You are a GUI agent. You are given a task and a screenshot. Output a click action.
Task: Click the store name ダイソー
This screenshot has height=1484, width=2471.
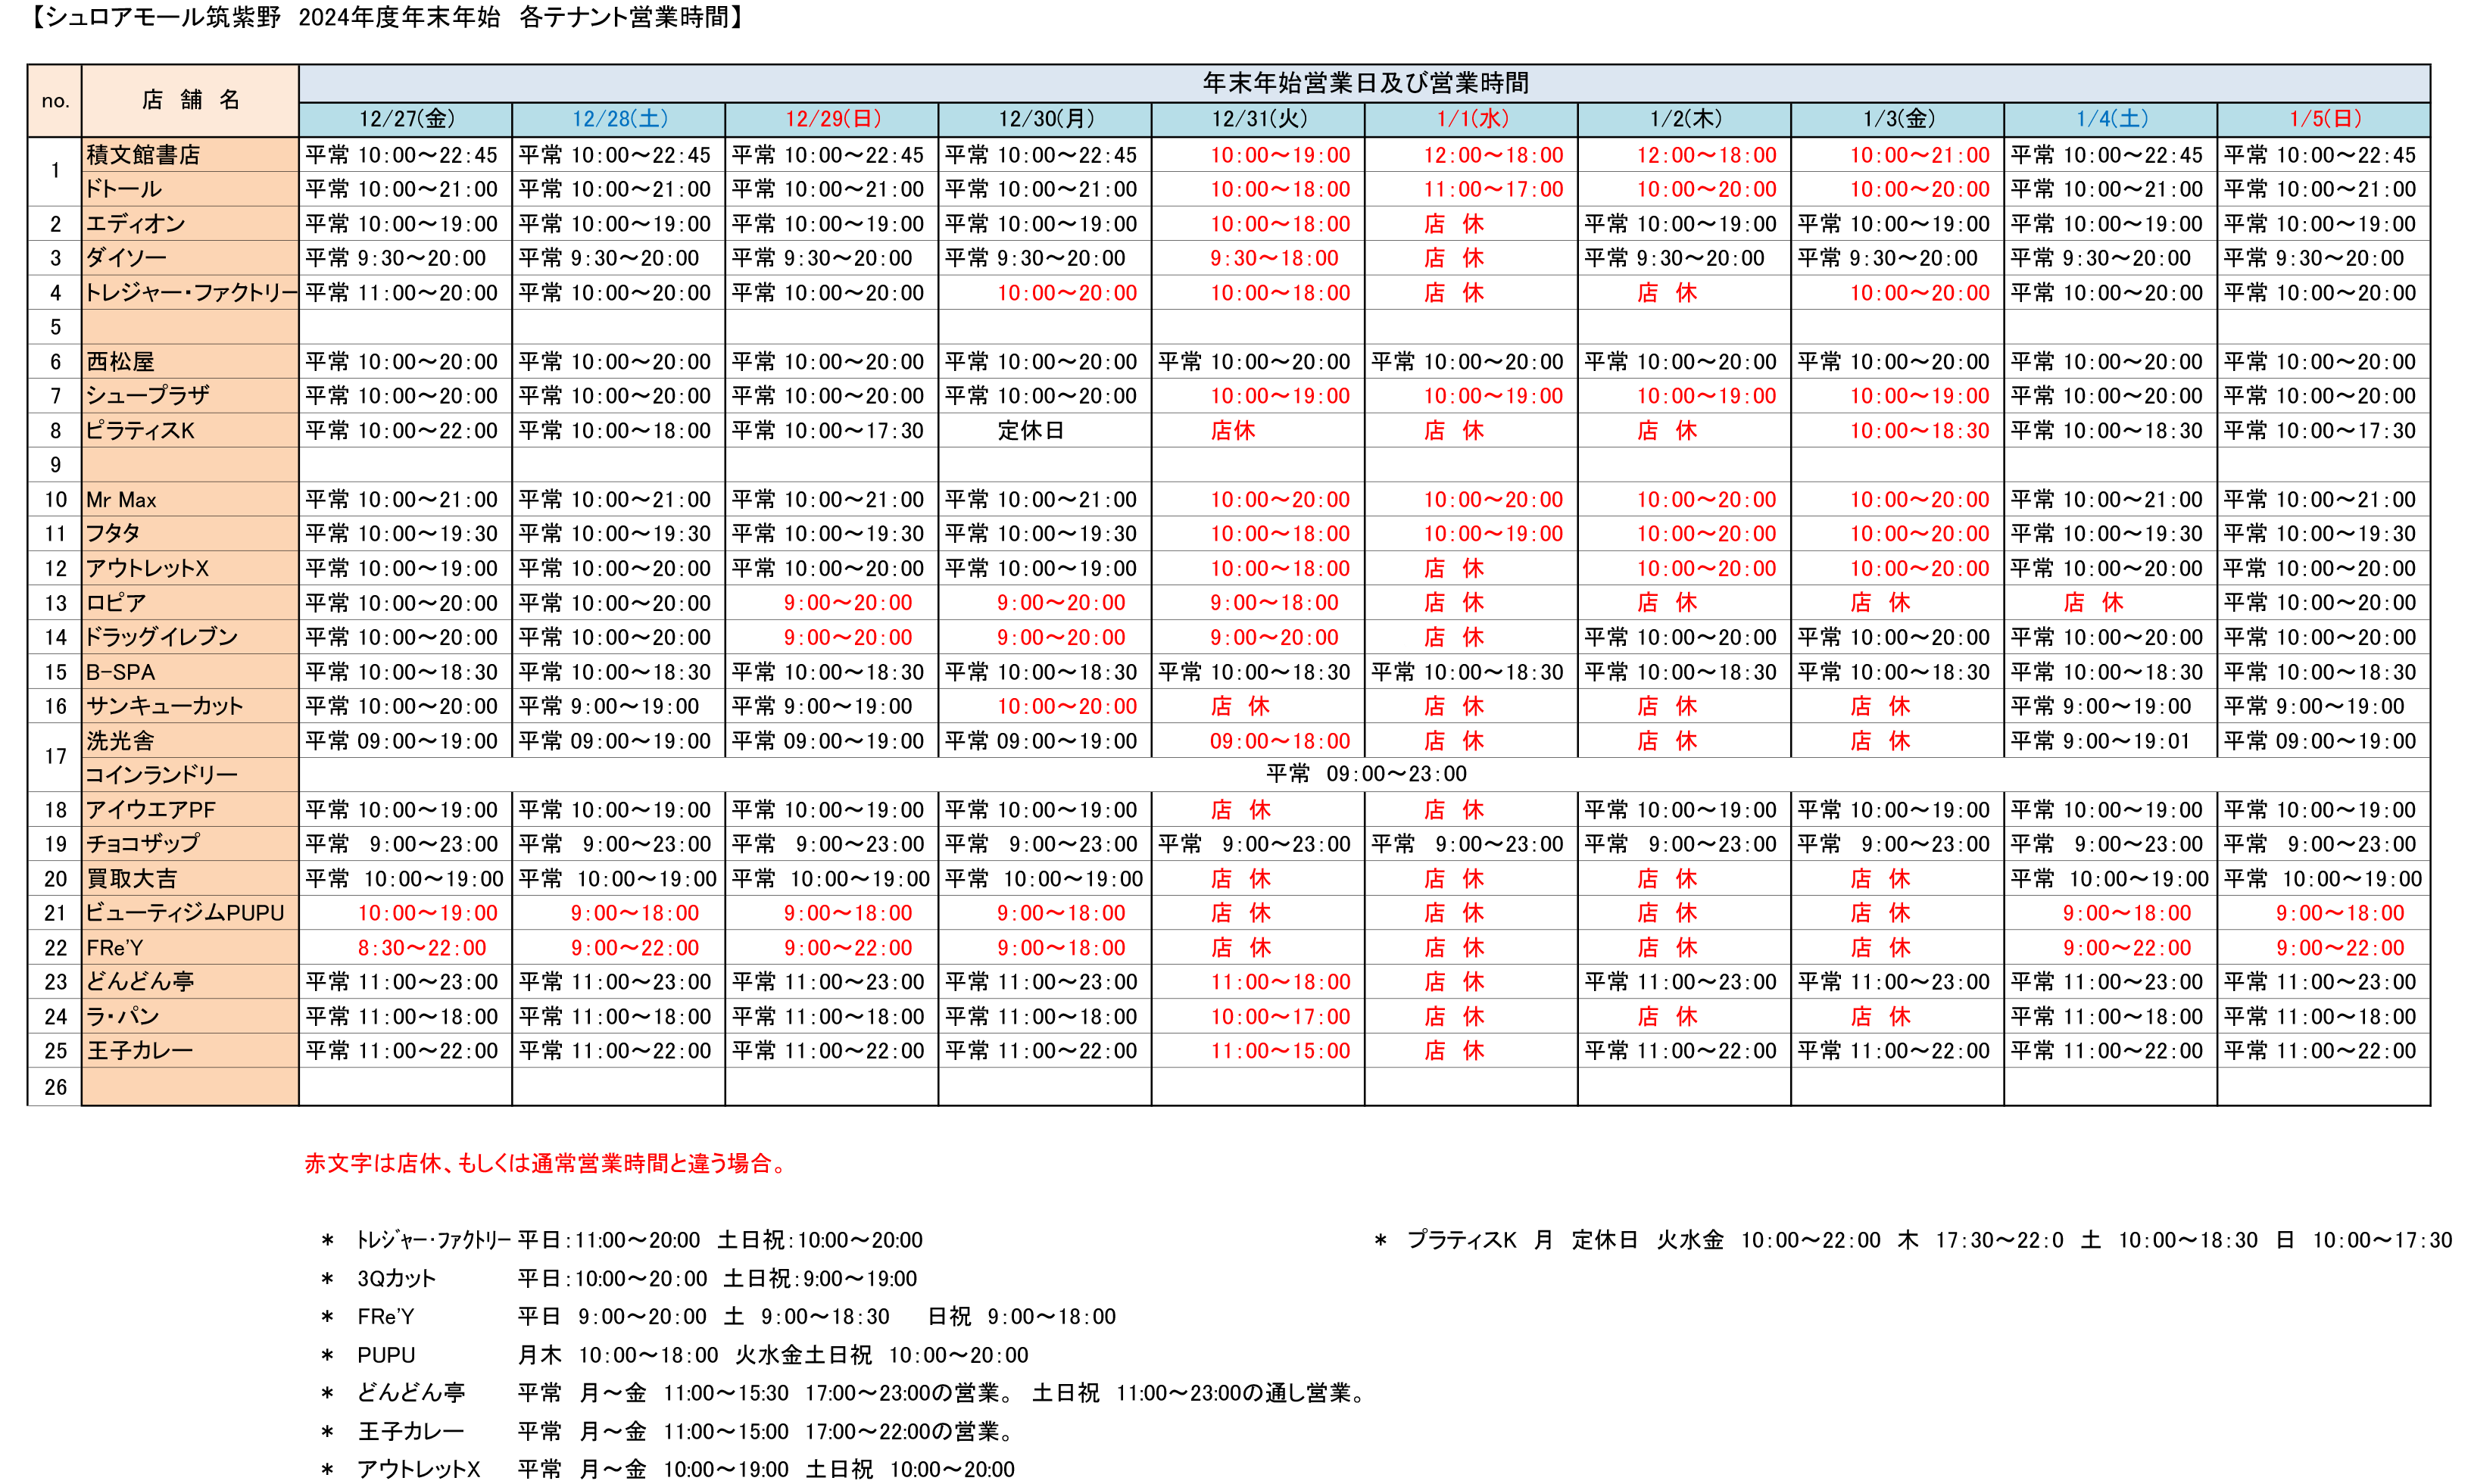pos(126,258)
